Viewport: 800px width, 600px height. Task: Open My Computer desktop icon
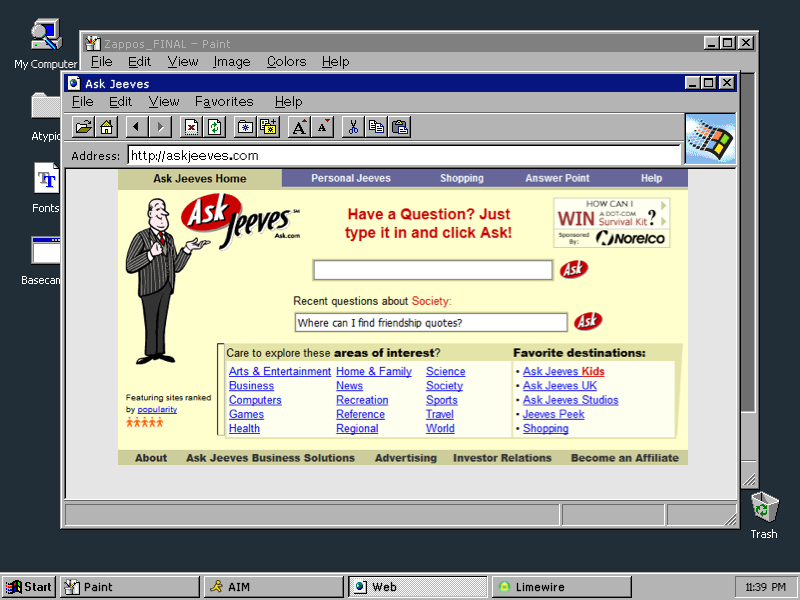click(x=45, y=43)
